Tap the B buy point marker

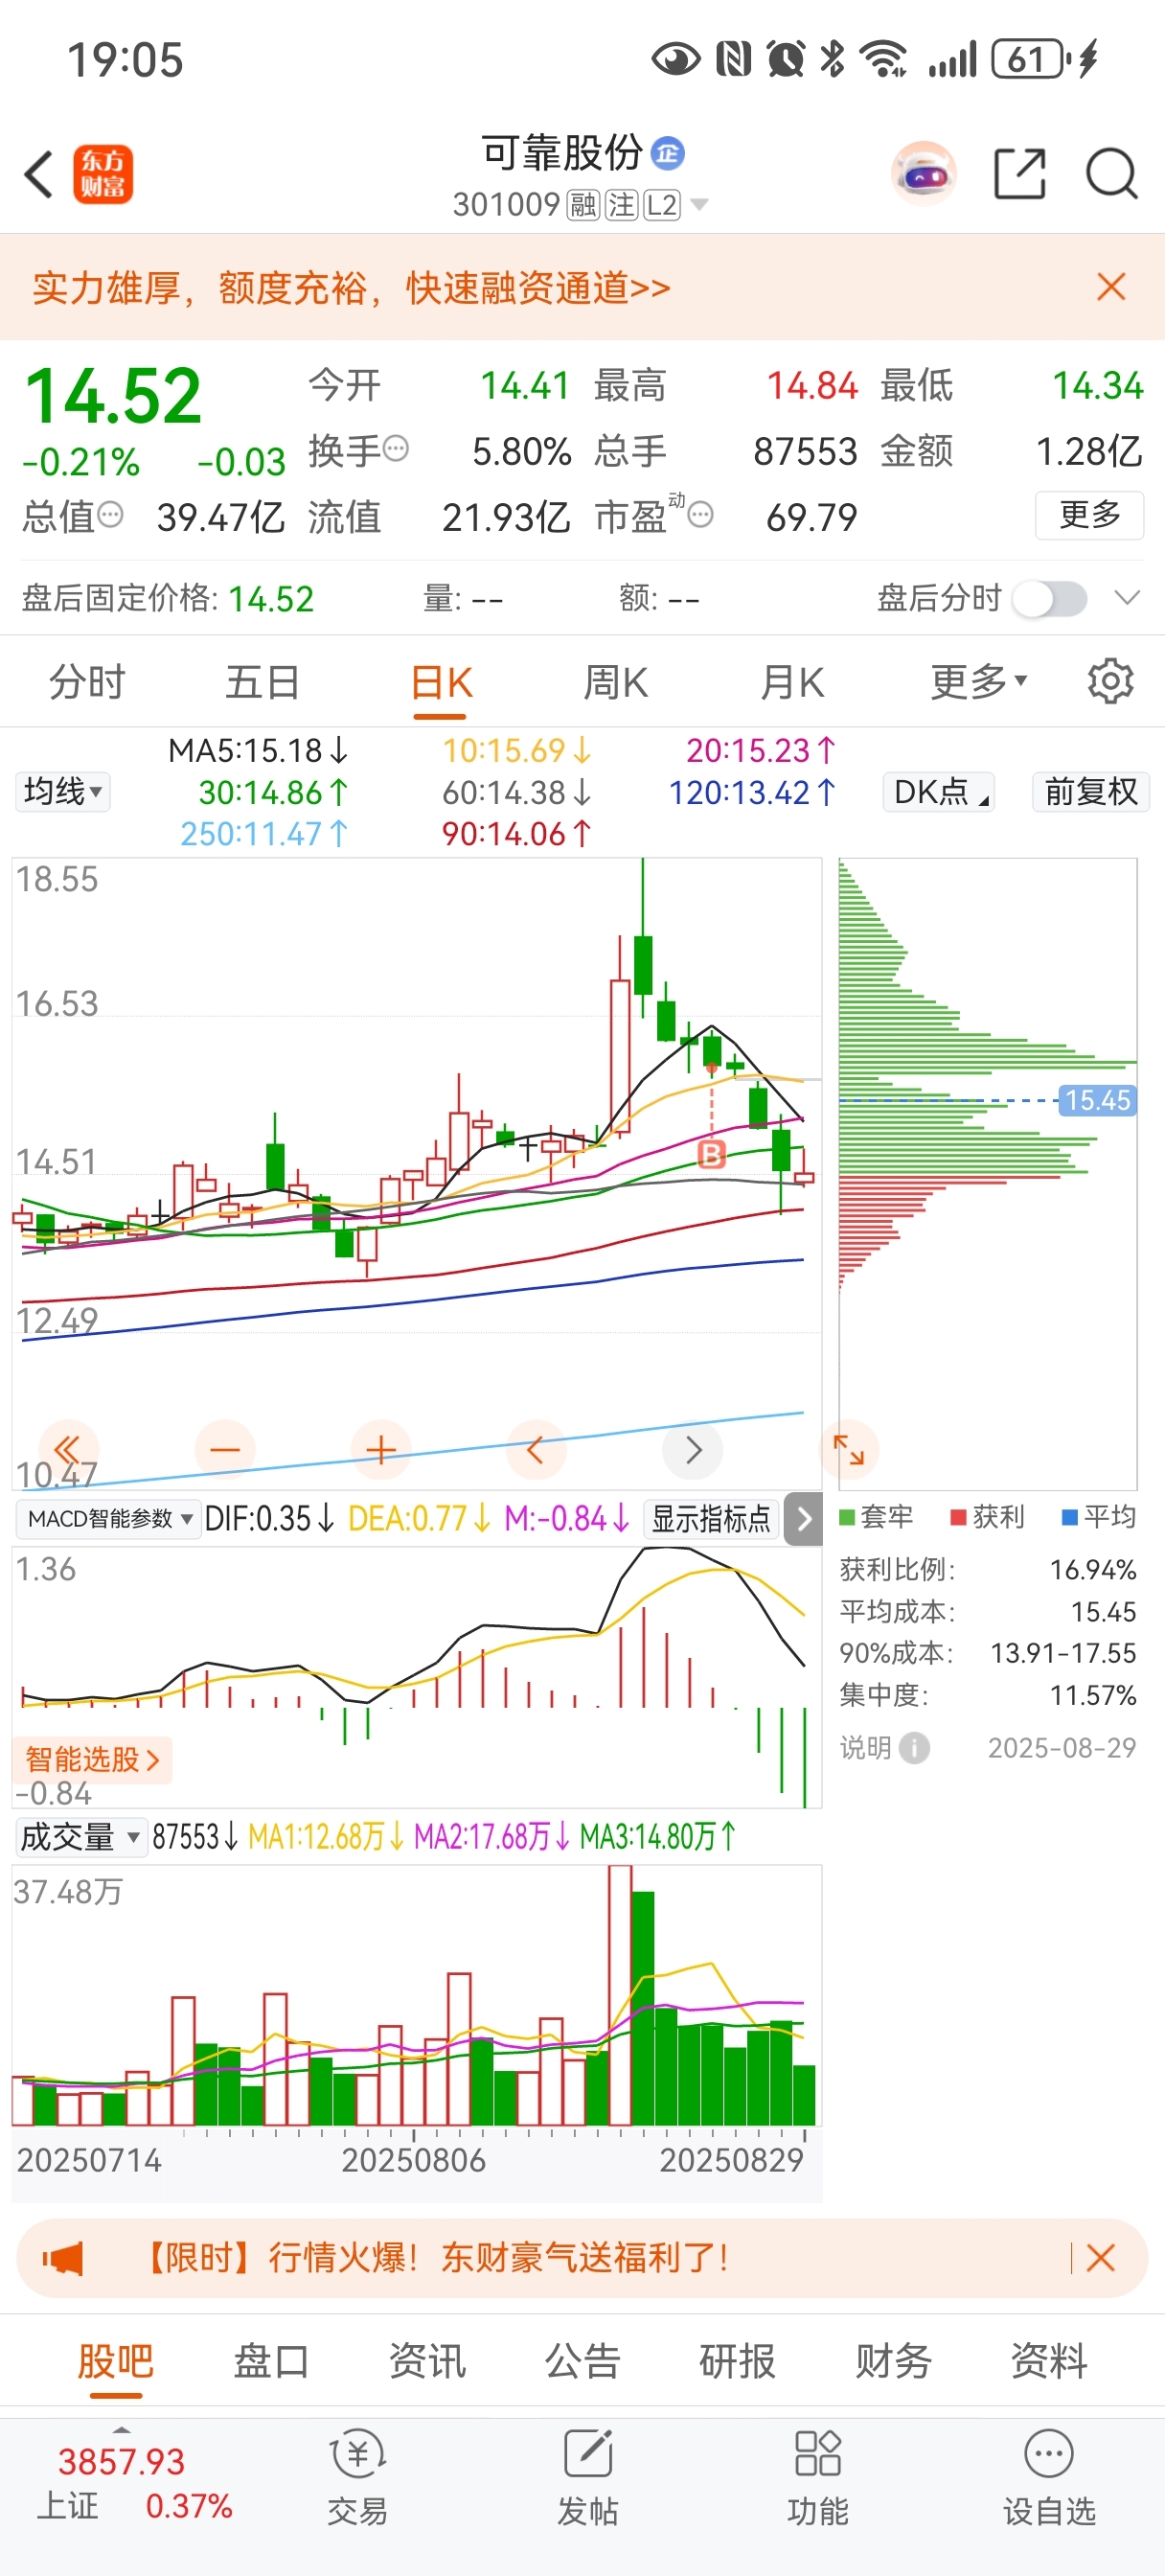tap(711, 1155)
